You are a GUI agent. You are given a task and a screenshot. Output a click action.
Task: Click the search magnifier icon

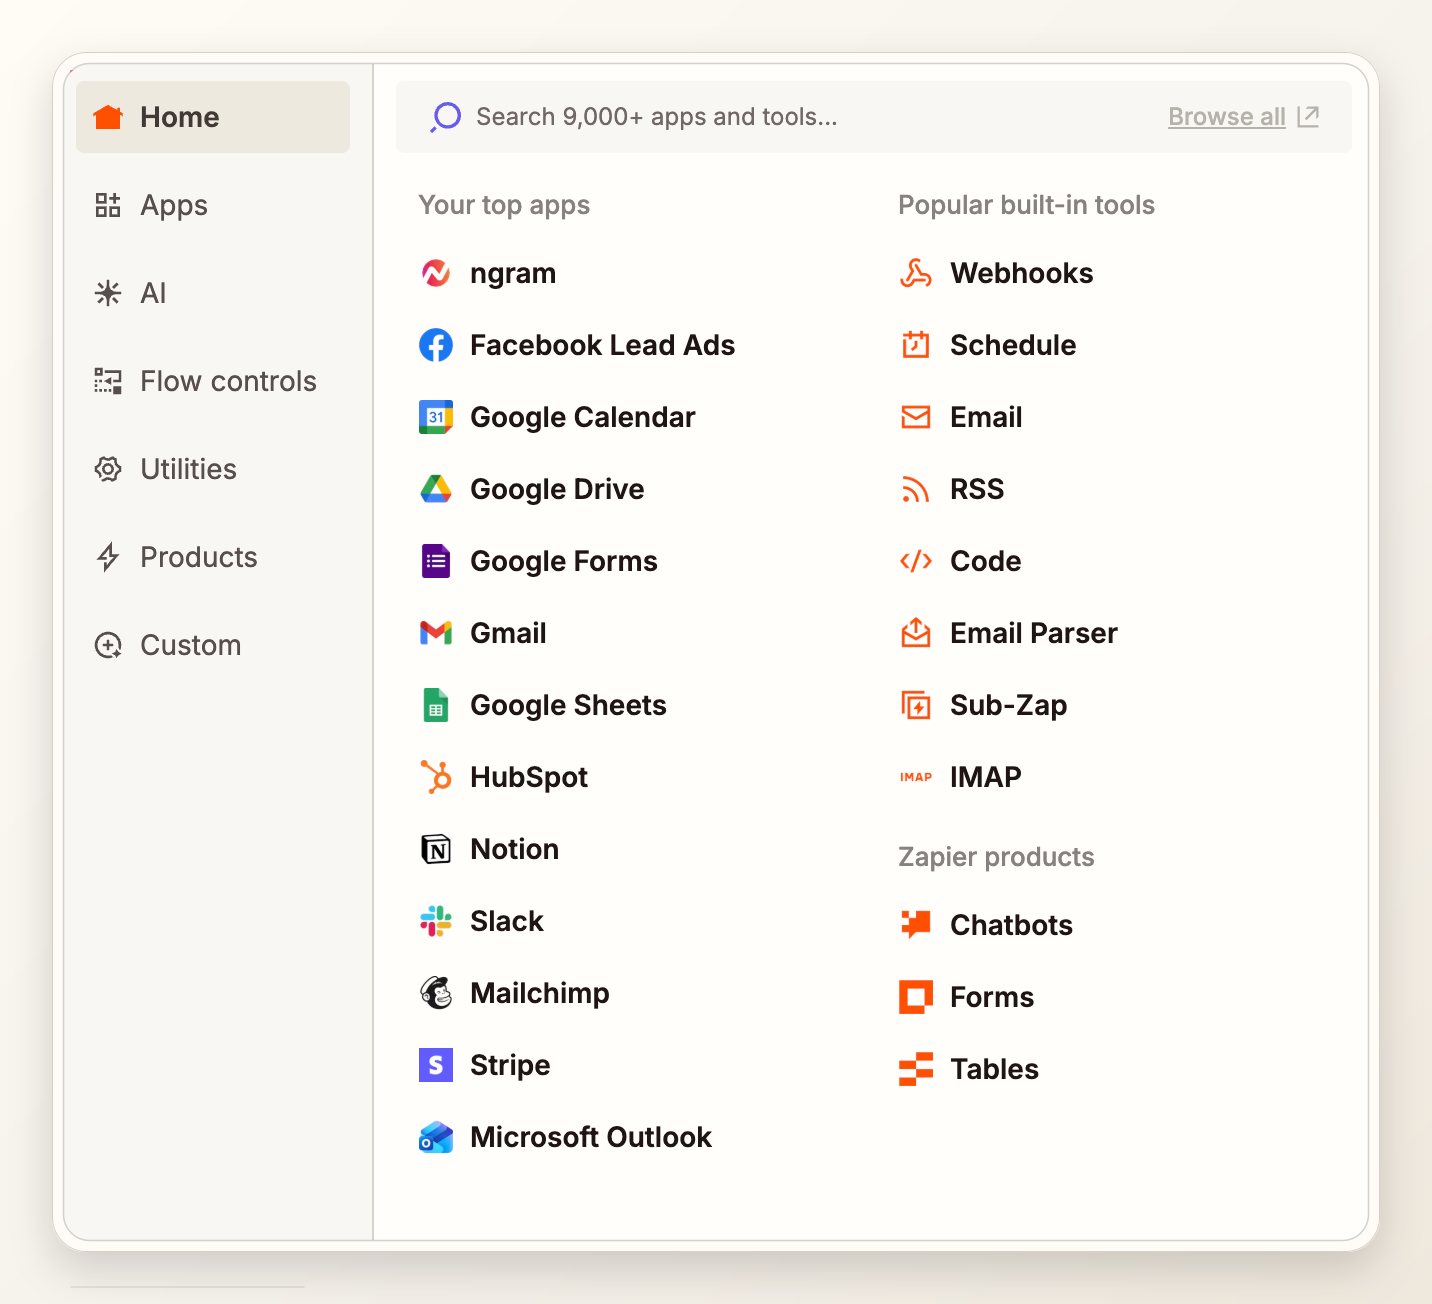coord(446,117)
